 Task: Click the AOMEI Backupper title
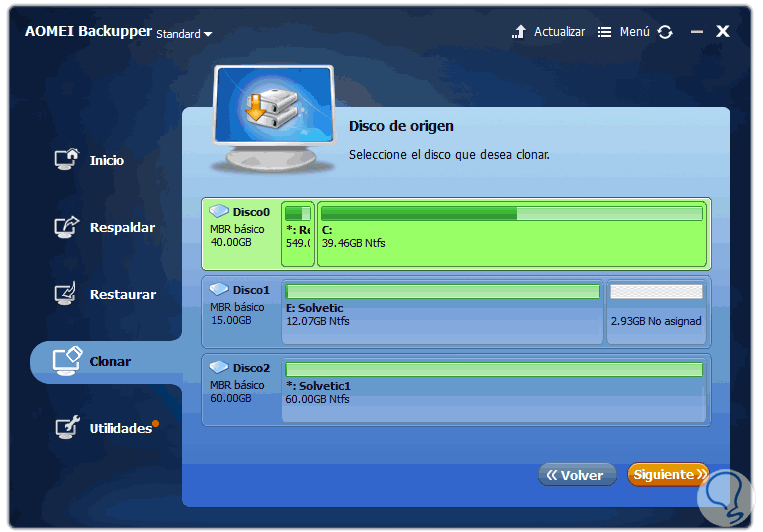pyautogui.click(x=89, y=31)
